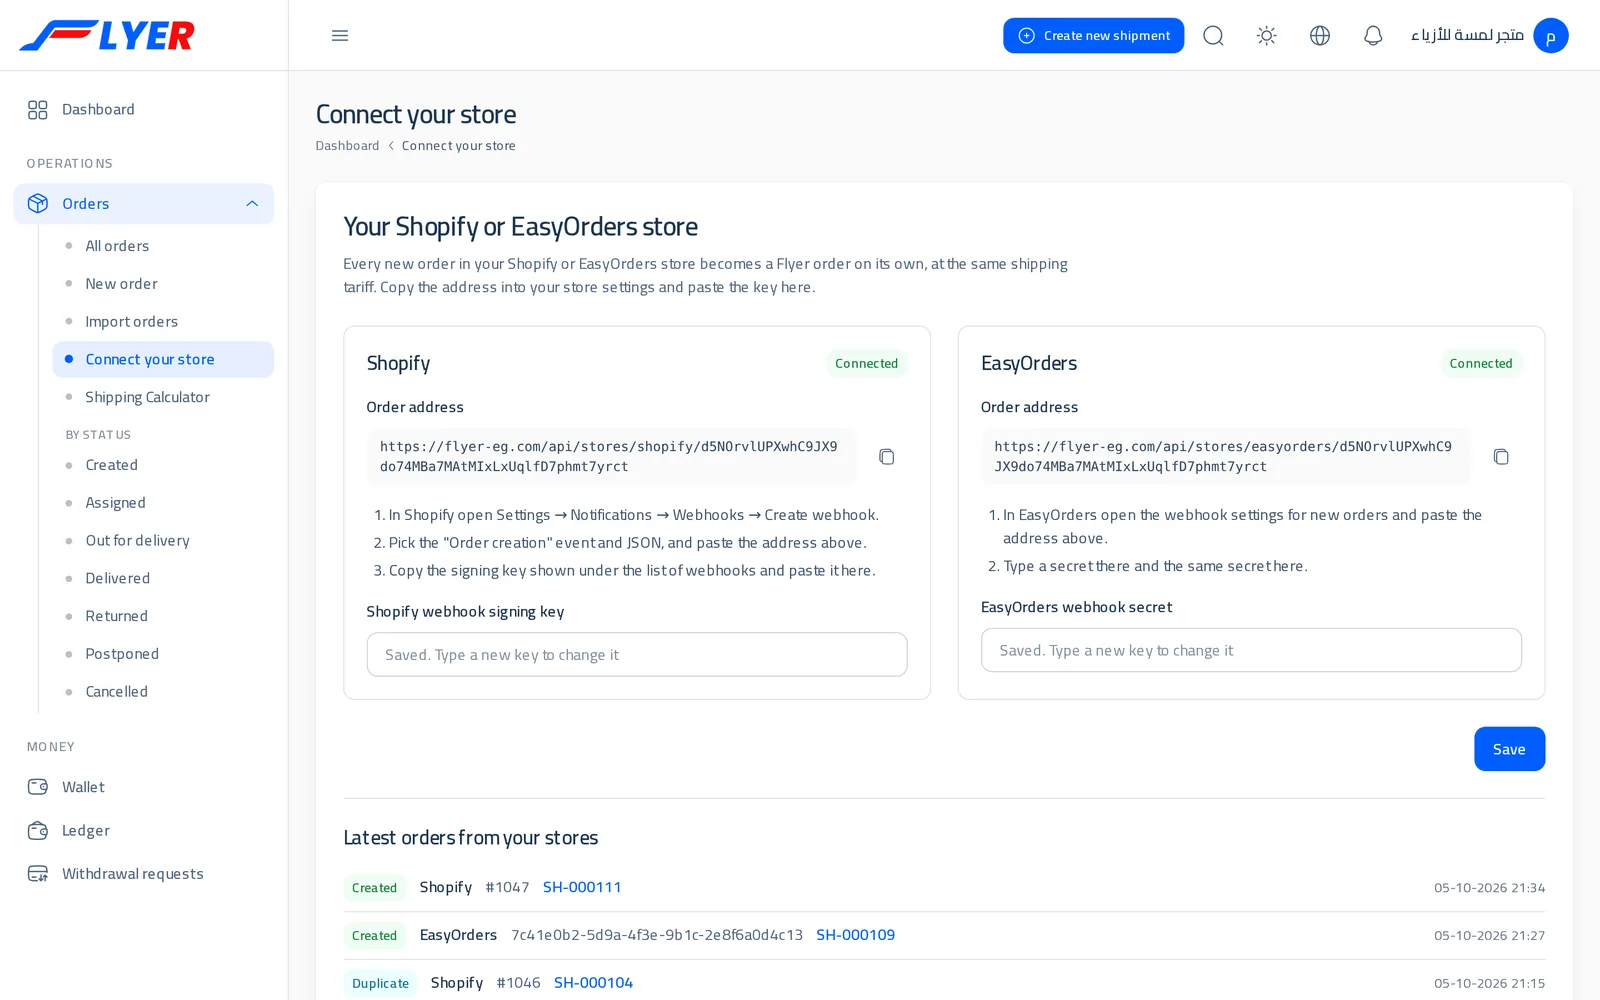Click Dashboard text in sidebar

point(98,109)
